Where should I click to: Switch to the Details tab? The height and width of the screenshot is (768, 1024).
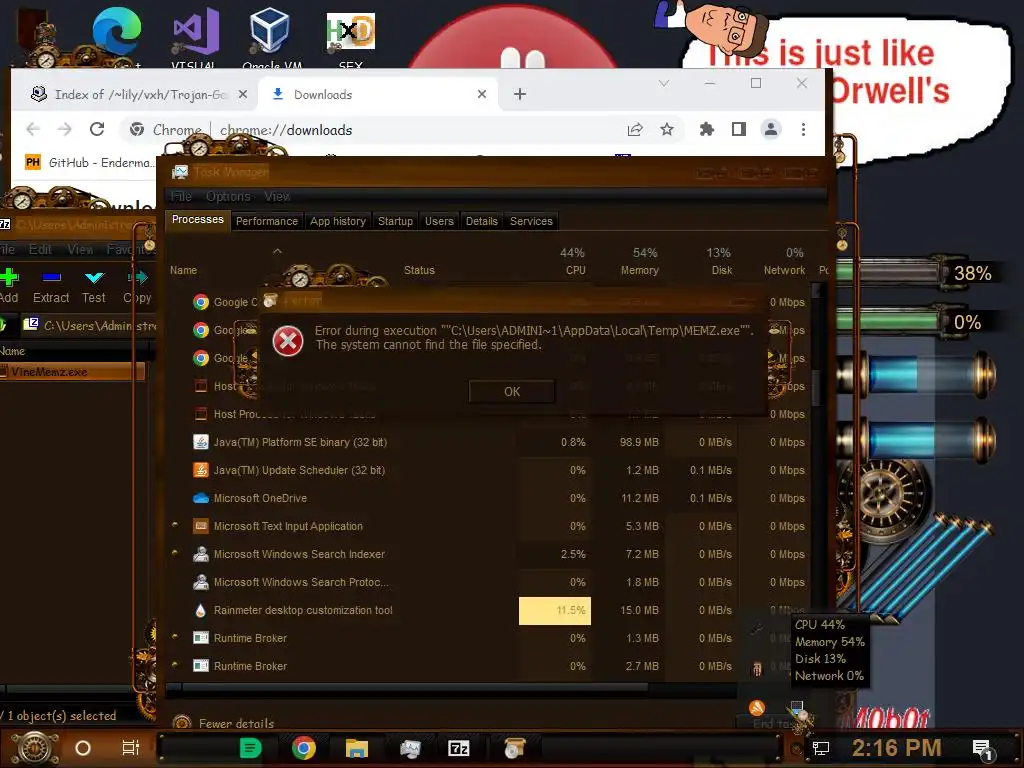(481, 221)
